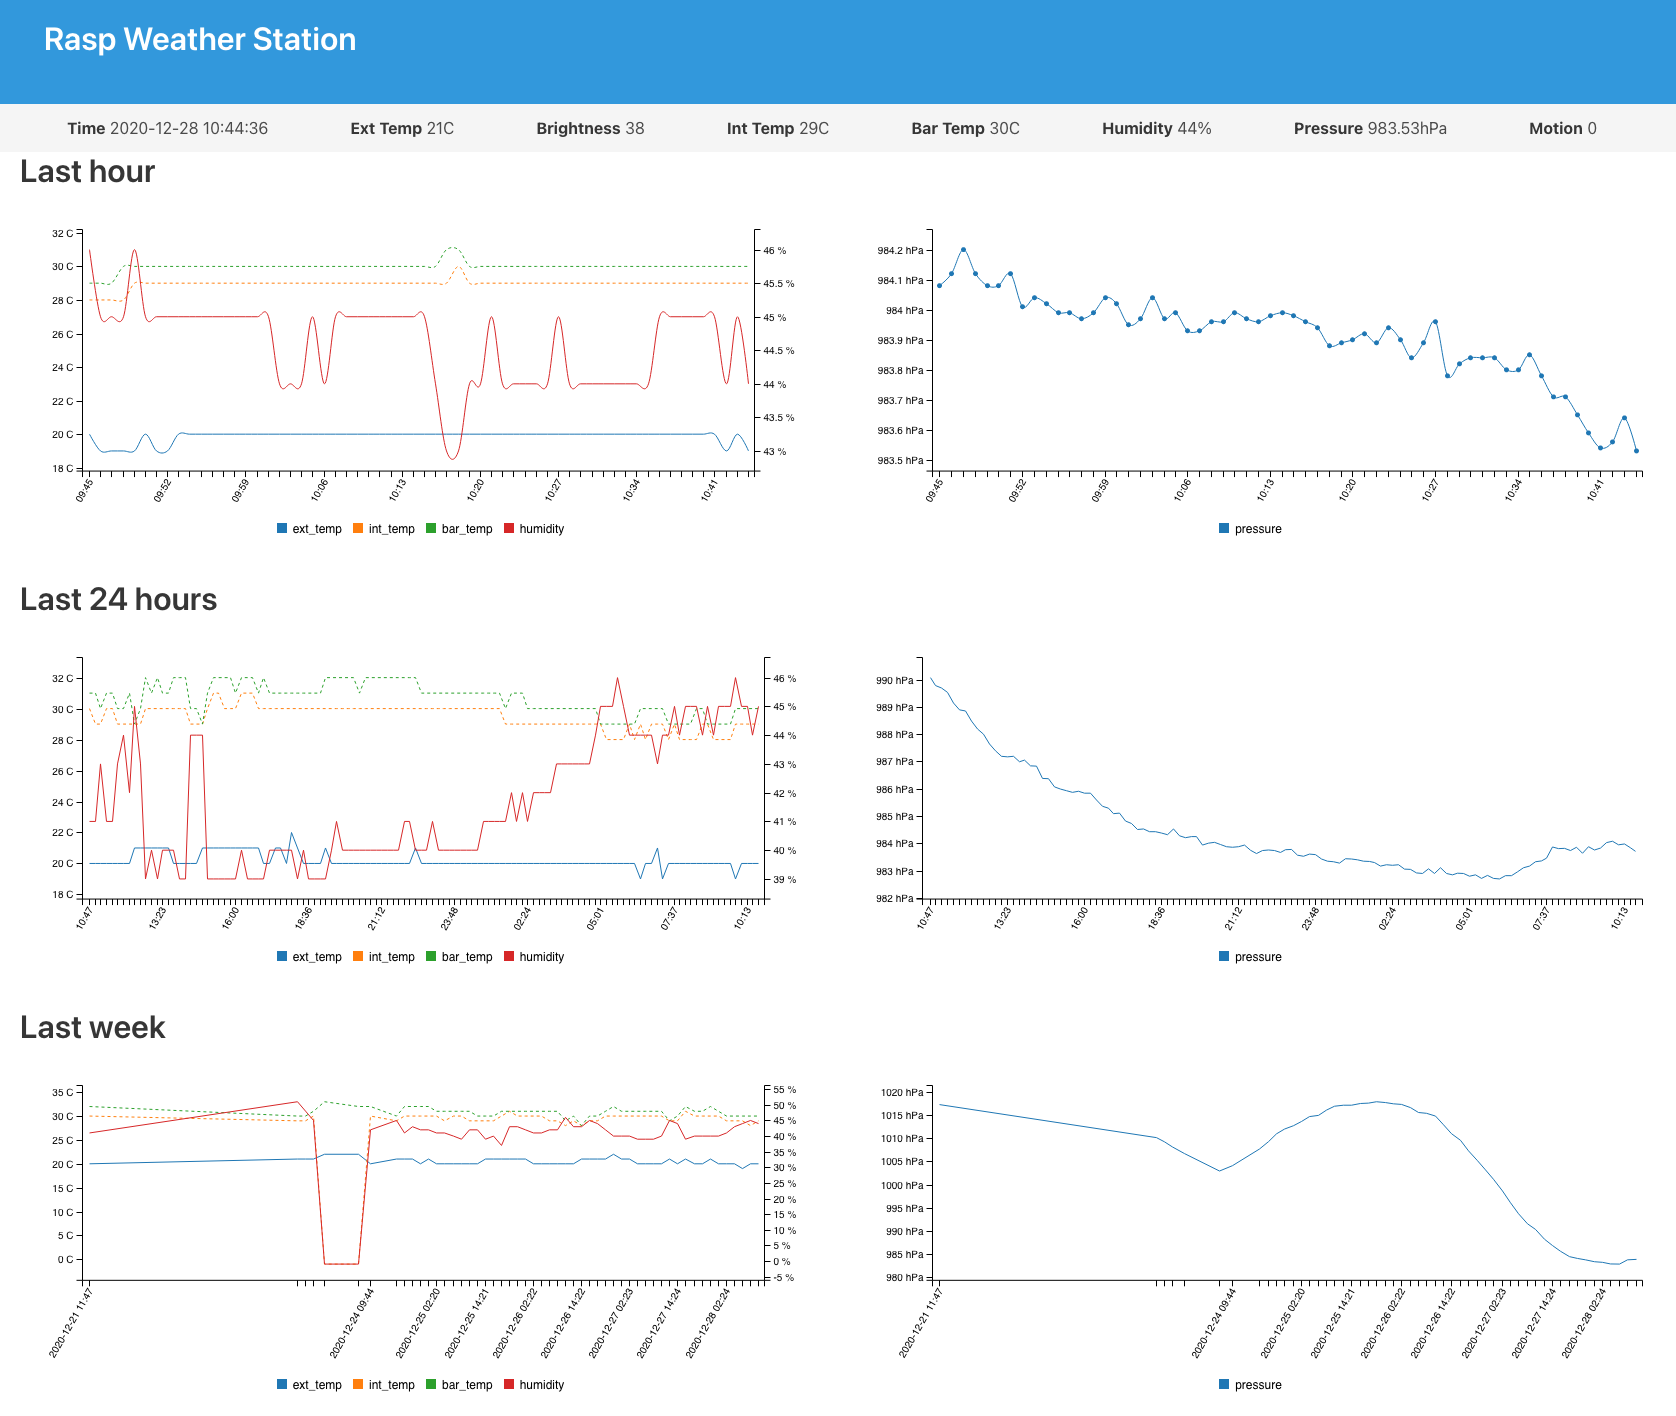Click the 55 % label in Last week chart
The image size is (1676, 1416).
(x=785, y=1089)
